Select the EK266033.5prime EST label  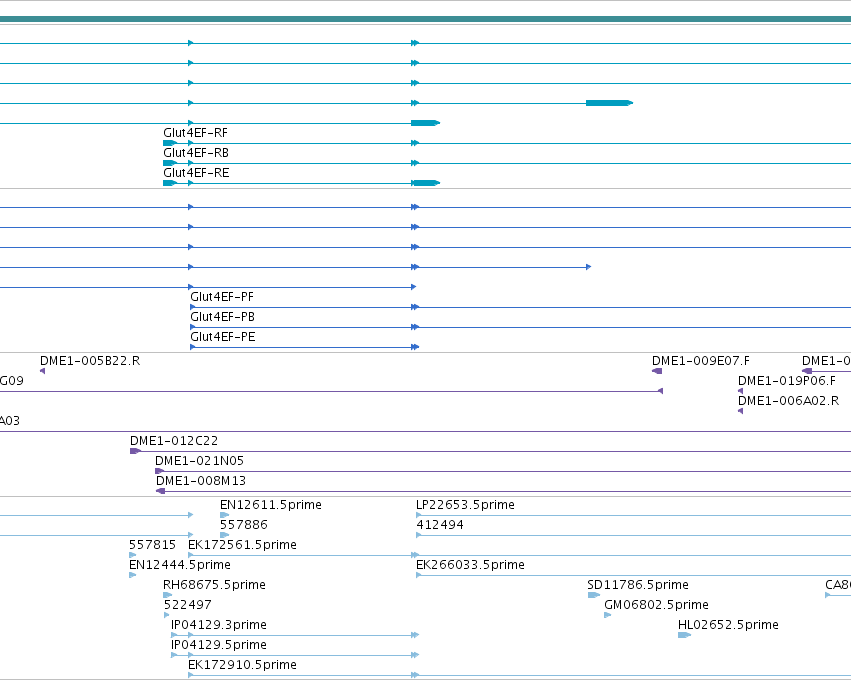(x=470, y=565)
